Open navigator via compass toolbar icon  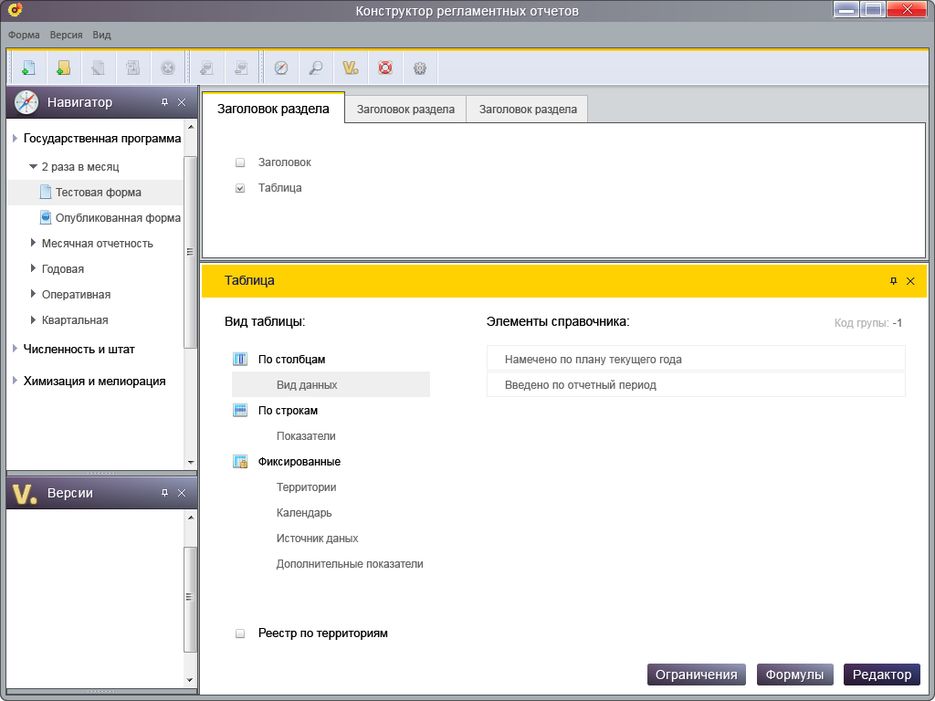[281, 67]
